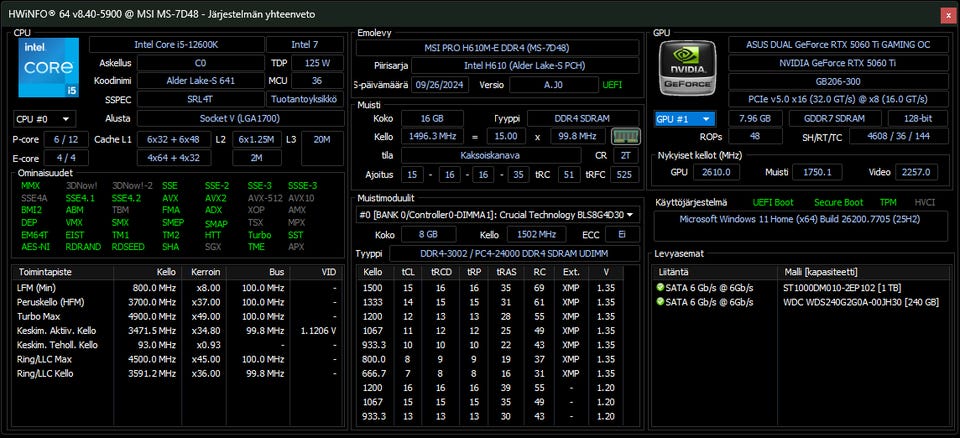
Task: Open the CPU #0 selector dropdown
Action: 44,119
